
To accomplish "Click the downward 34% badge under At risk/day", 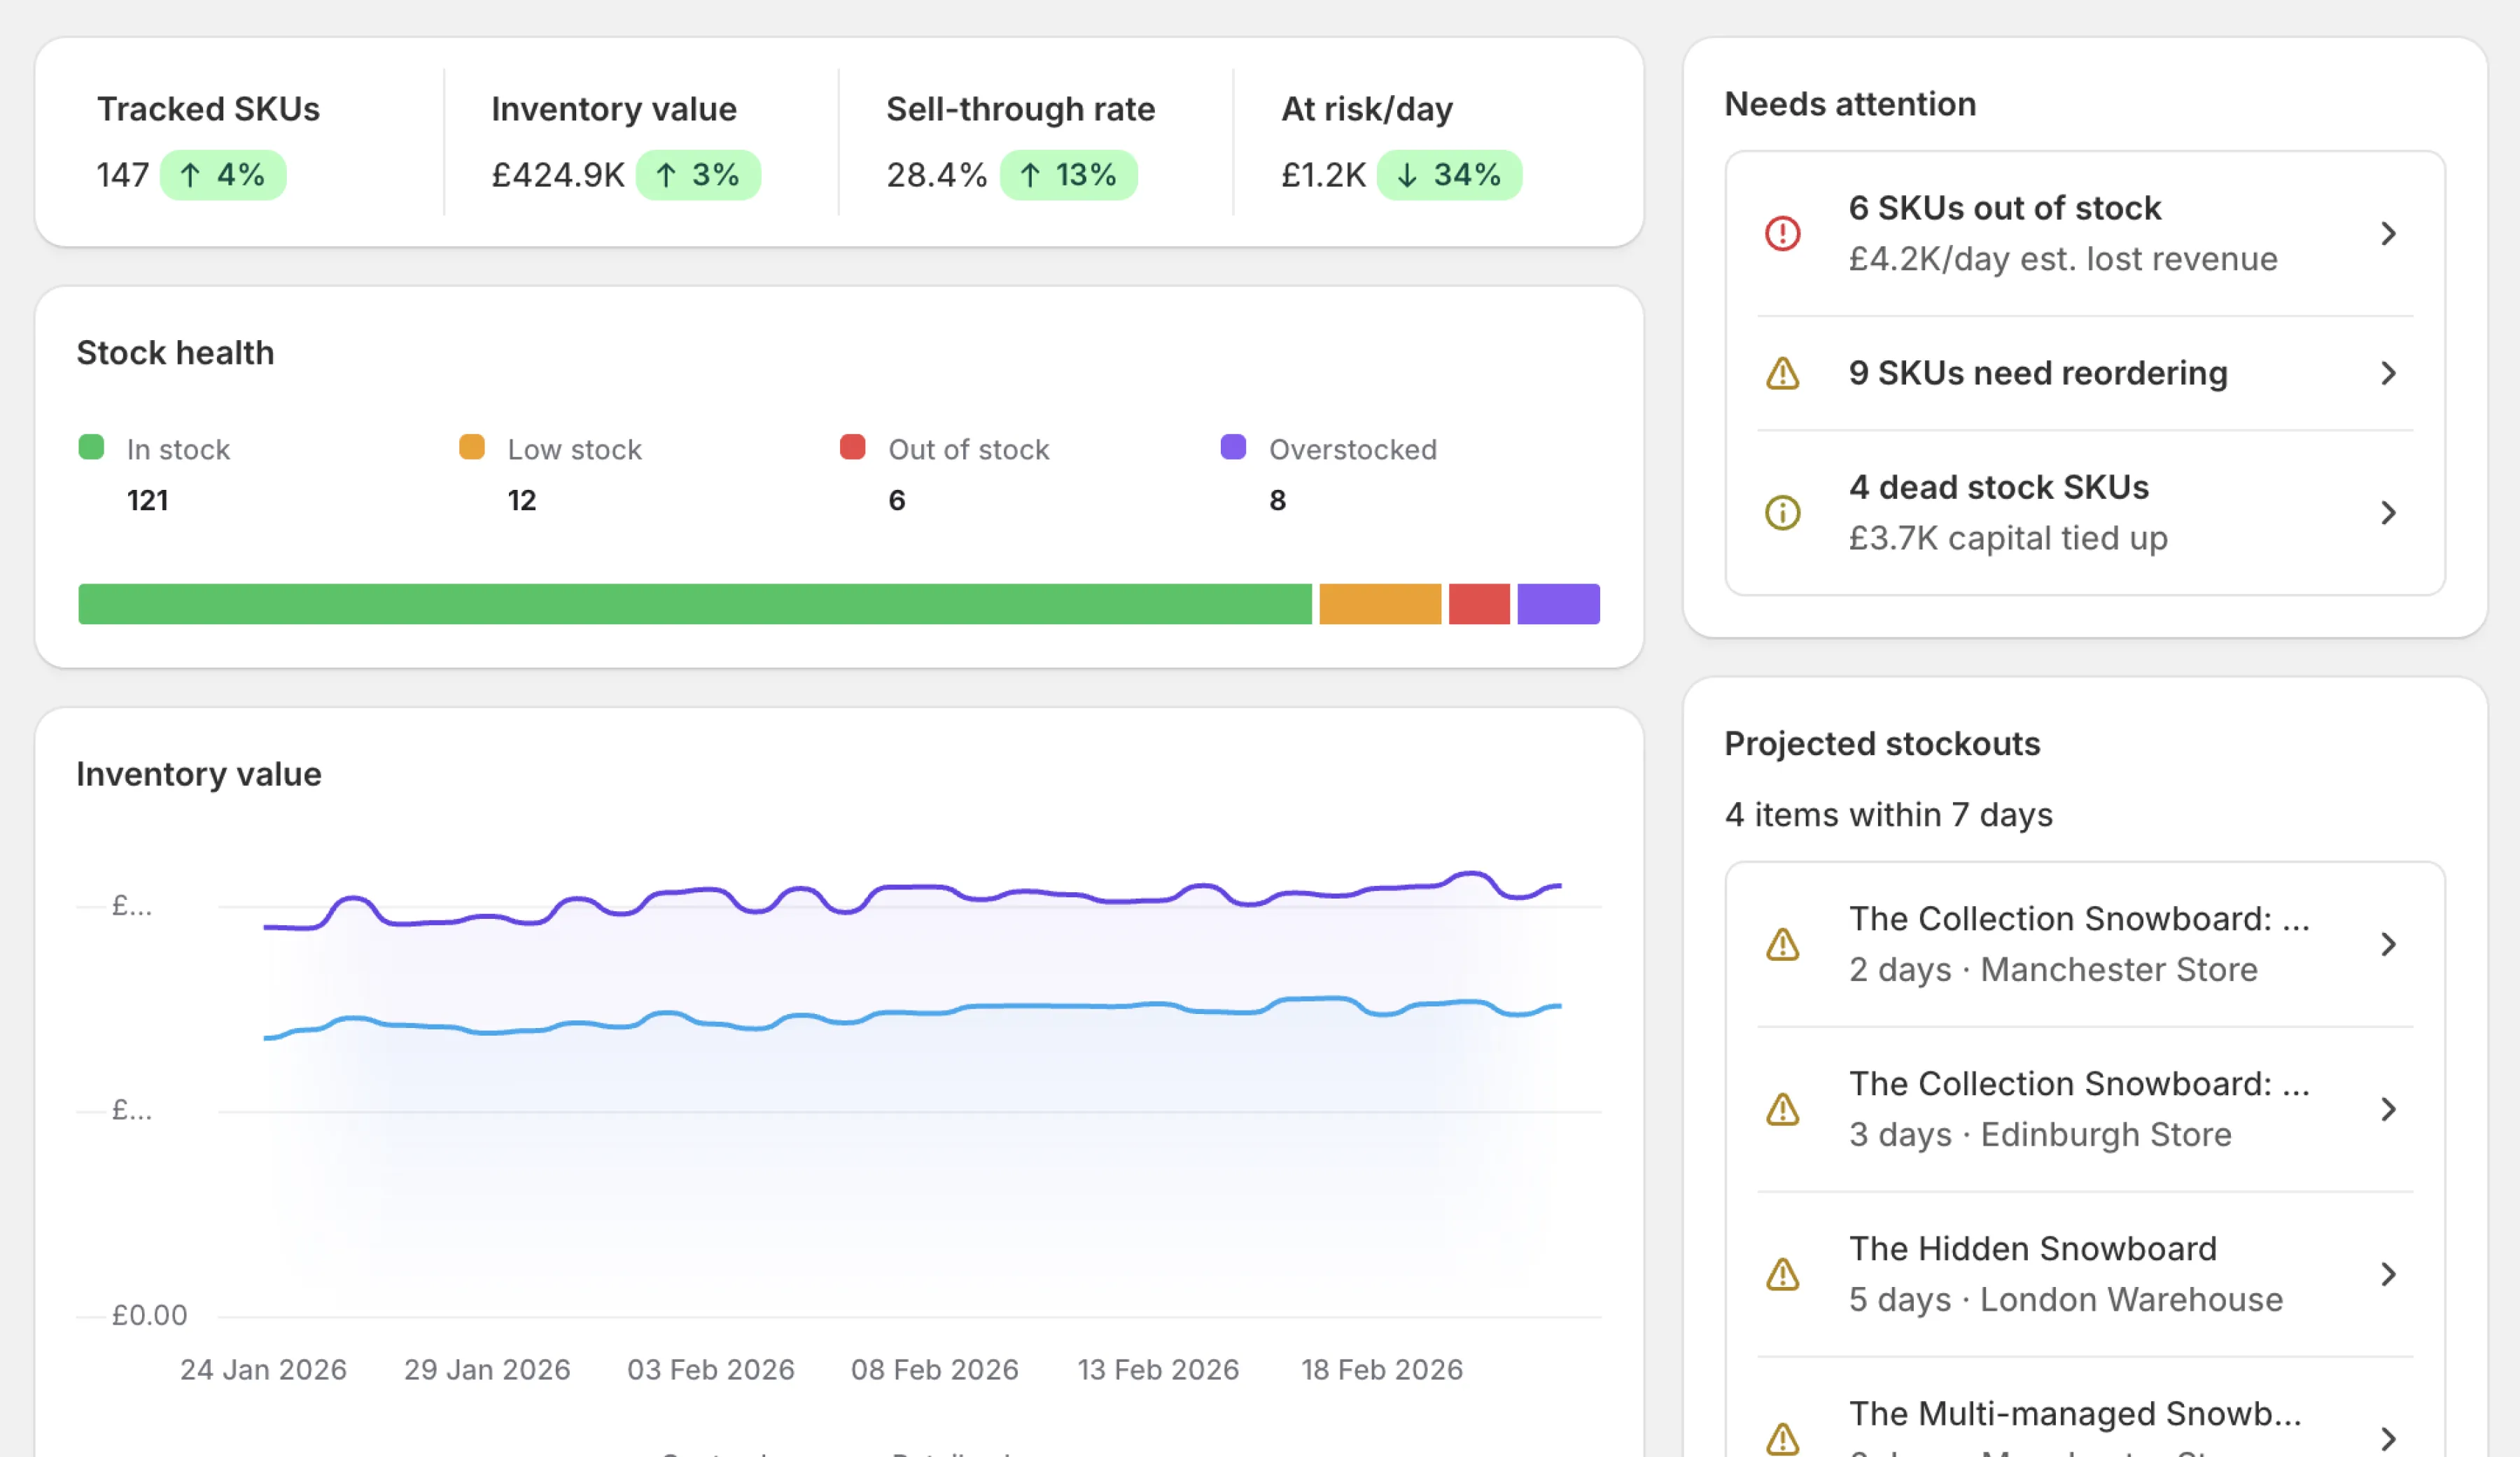I will 1450,175.
